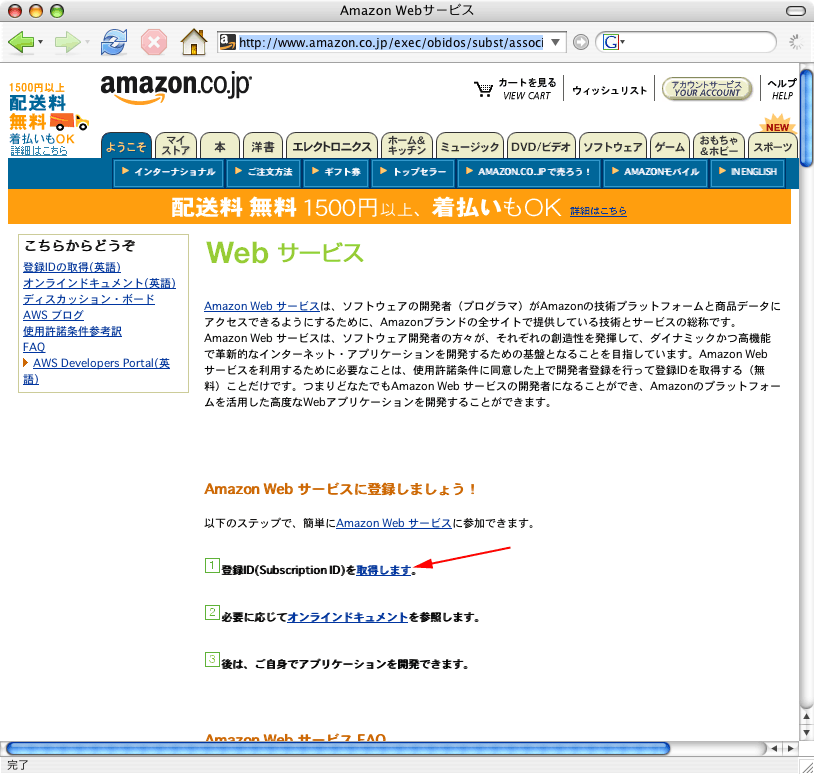The height and width of the screenshot is (774, 814).
Task: Click the vertical scrollbar thumb
Action: coord(806,118)
